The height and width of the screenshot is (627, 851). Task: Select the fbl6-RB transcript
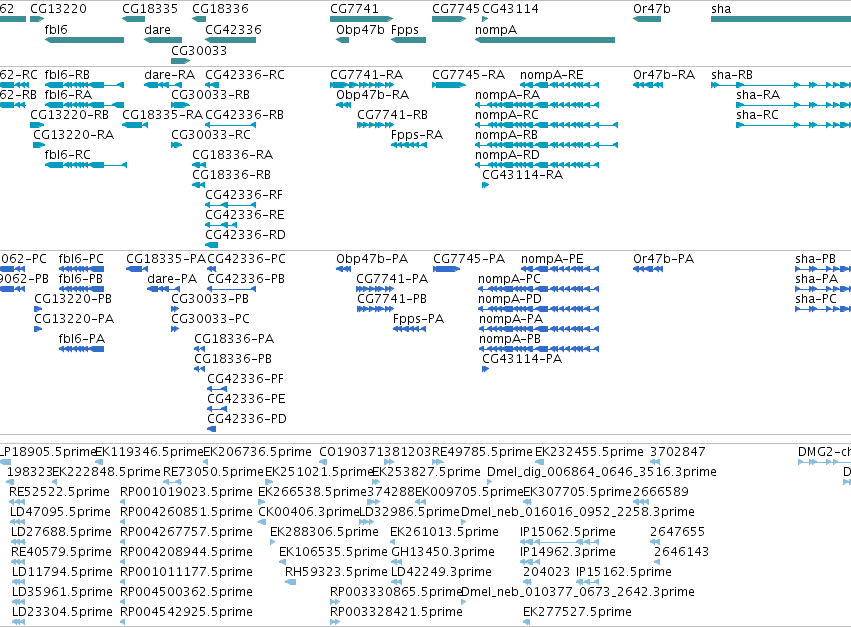coord(67,74)
